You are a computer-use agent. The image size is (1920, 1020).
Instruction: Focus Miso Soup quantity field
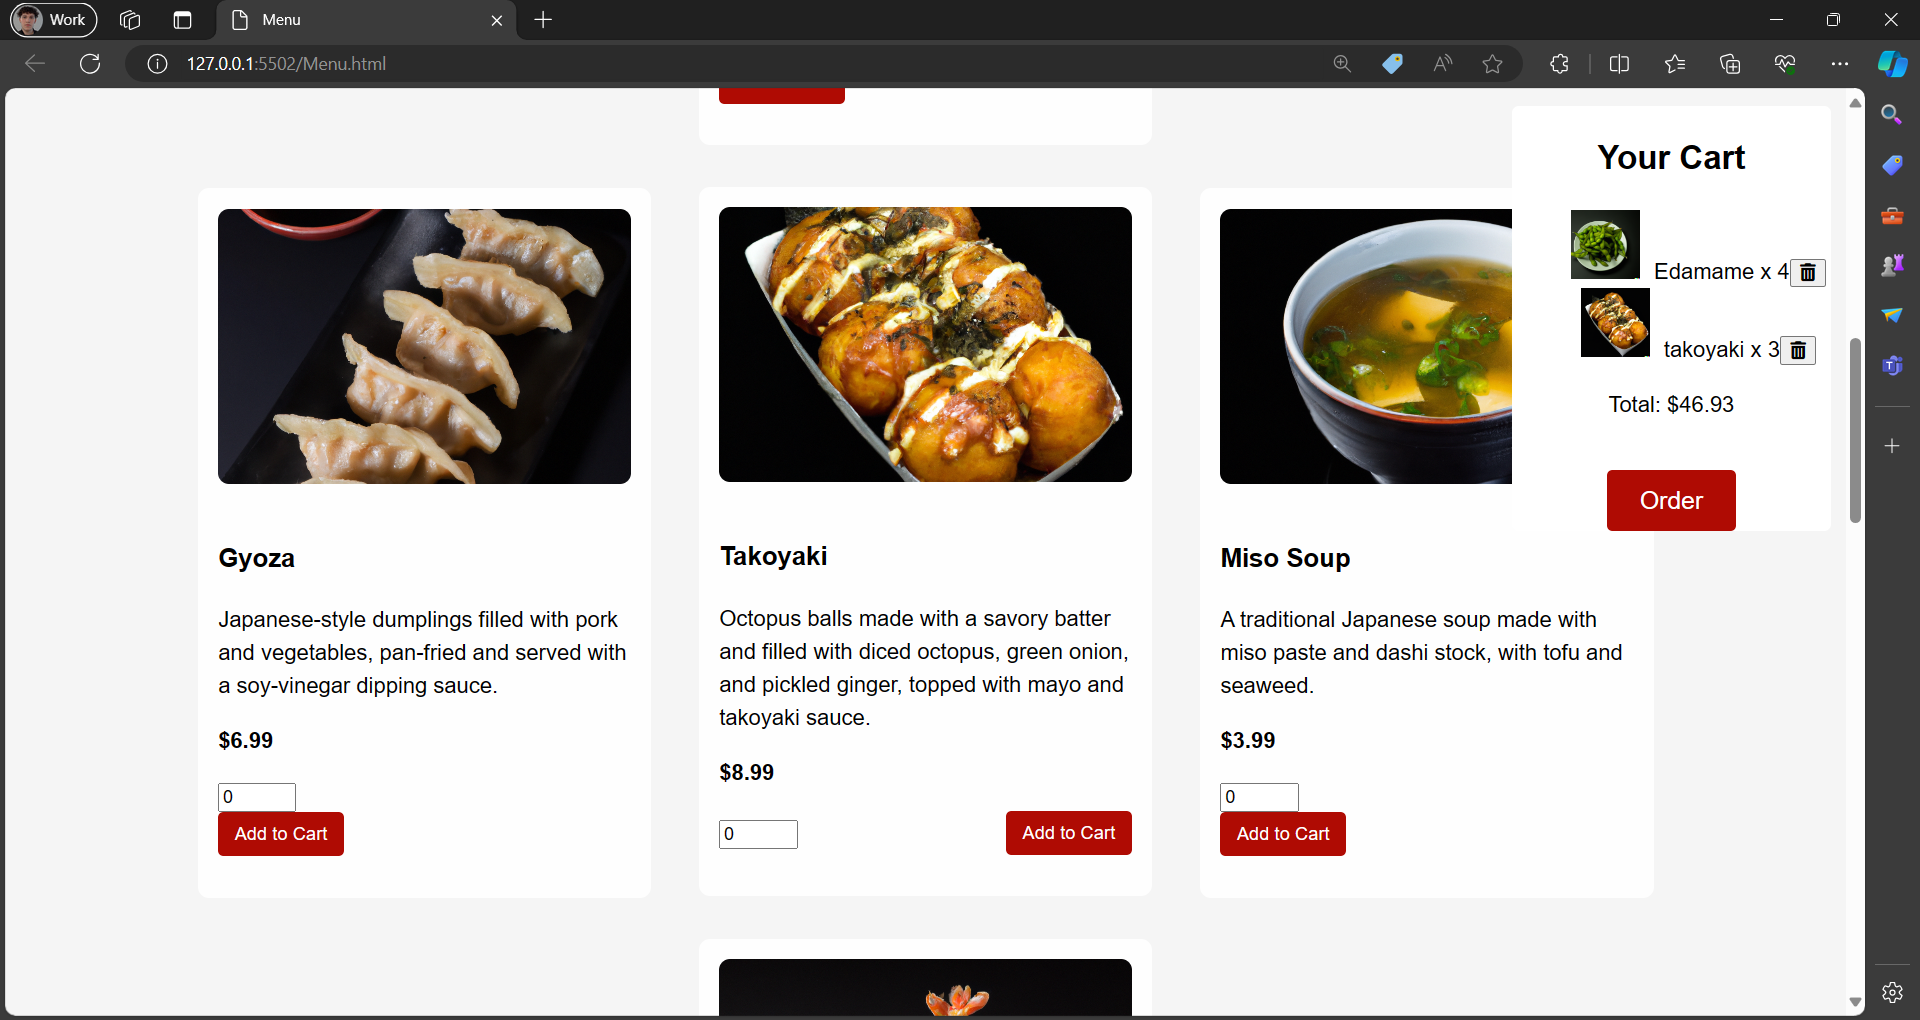point(1259,797)
